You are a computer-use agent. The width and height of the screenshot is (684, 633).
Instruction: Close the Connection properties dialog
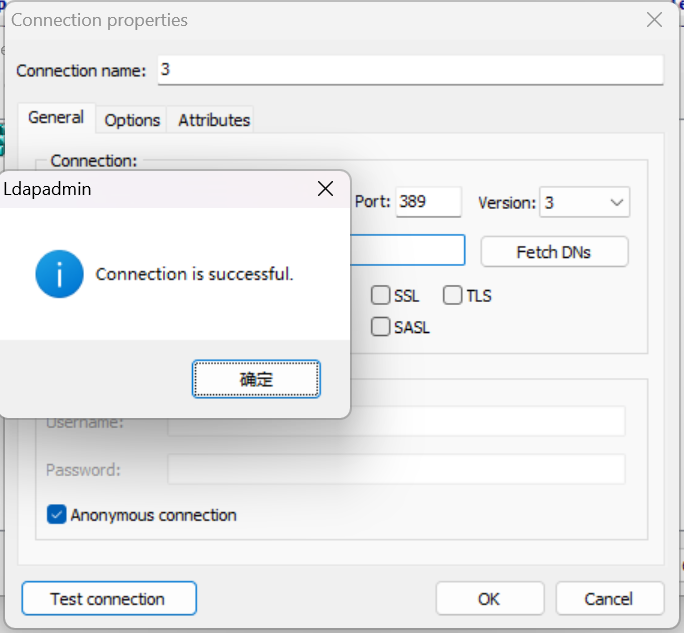pos(654,20)
